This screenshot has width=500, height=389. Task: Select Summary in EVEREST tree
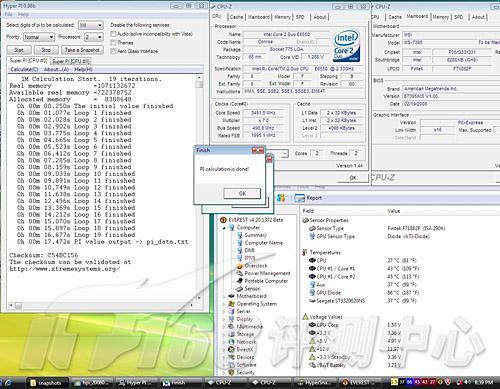click(x=256, y=235)
